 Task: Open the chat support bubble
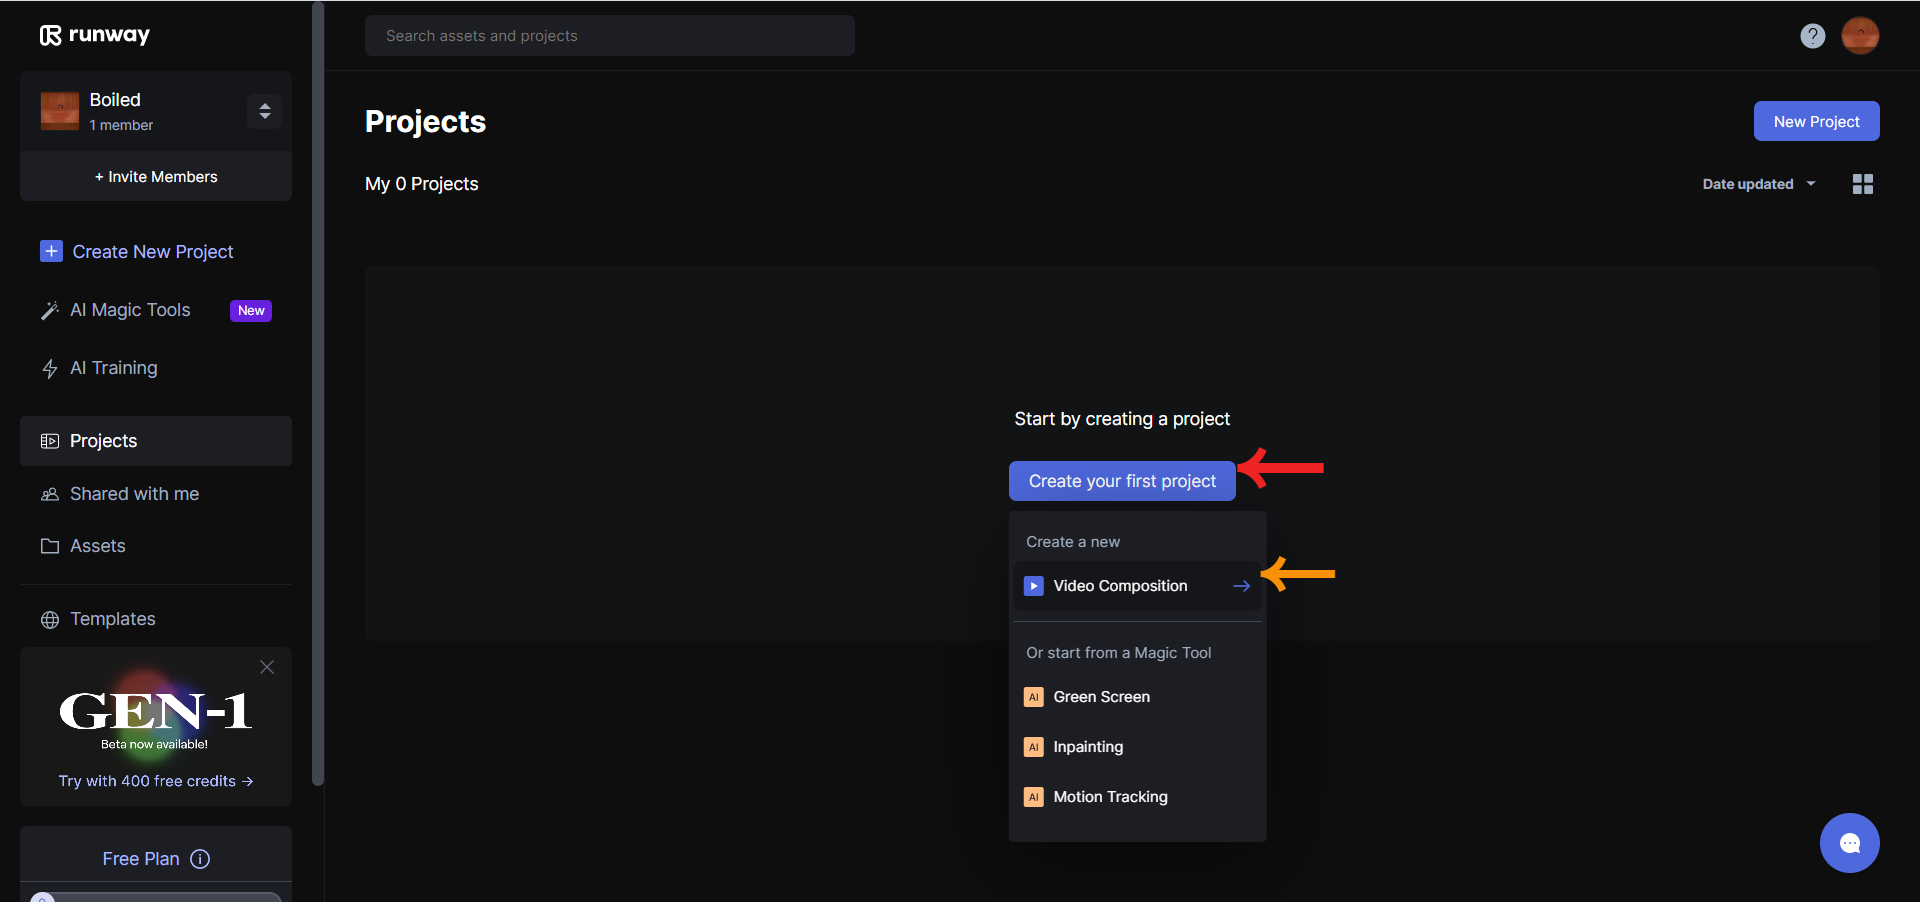[1849, 843]
